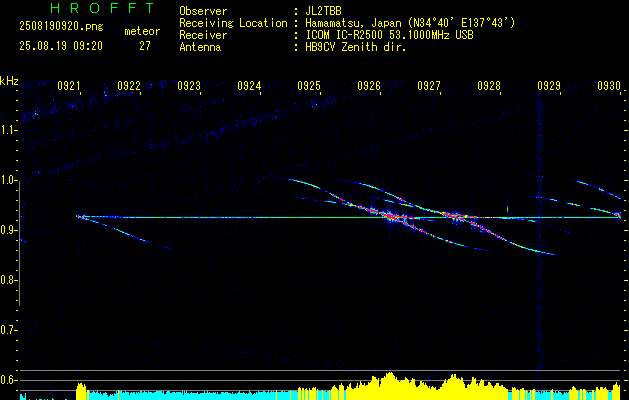The height and width of the screenshot is (400, 629).
Task: Click the 0924 time marker
Action: tap(249, 85)
